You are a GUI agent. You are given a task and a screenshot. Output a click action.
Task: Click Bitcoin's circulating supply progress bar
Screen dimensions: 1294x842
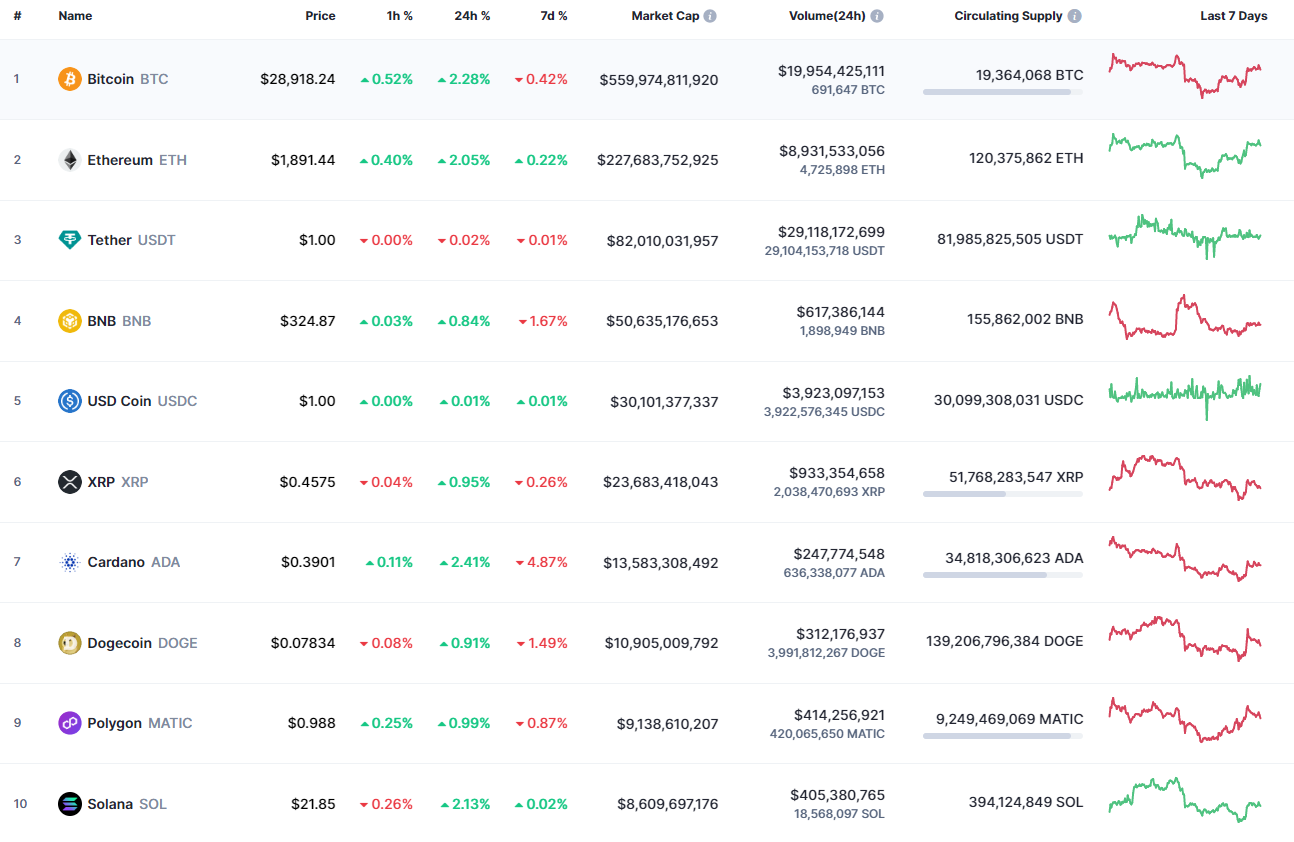click(1002, 92)
